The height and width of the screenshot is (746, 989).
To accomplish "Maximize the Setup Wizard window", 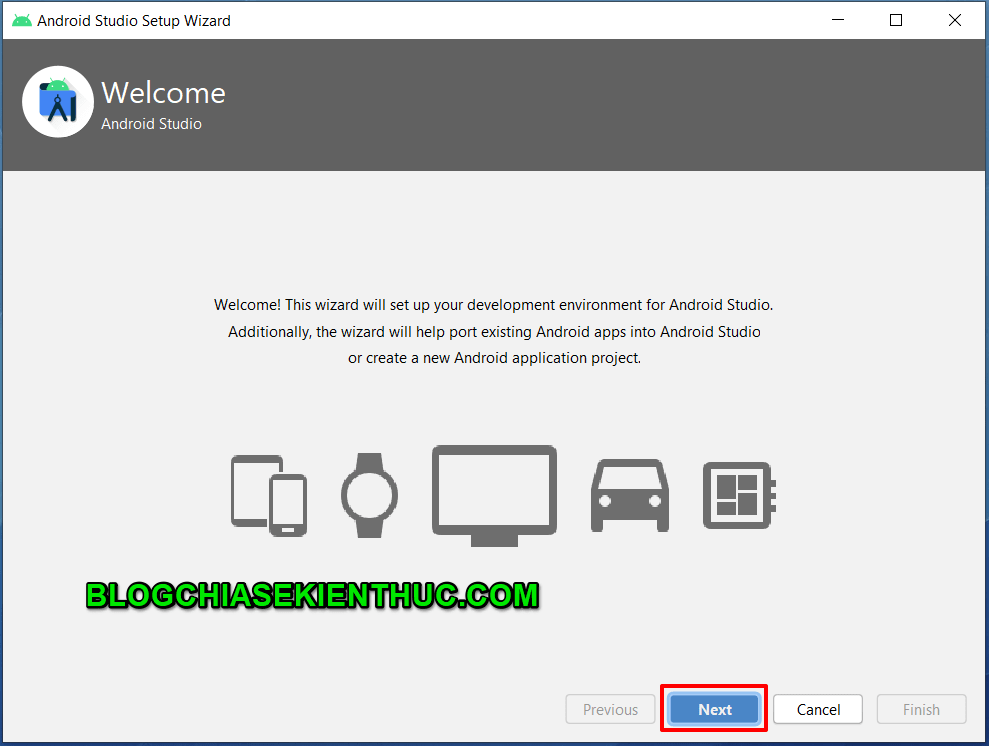I will click(896, 20).
